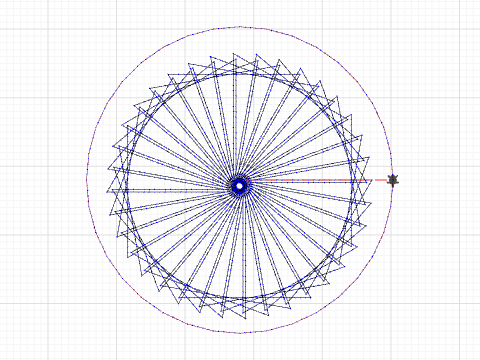Select the long red line from center to triangle ring
The image size is (480, 360).
(308, 180)
